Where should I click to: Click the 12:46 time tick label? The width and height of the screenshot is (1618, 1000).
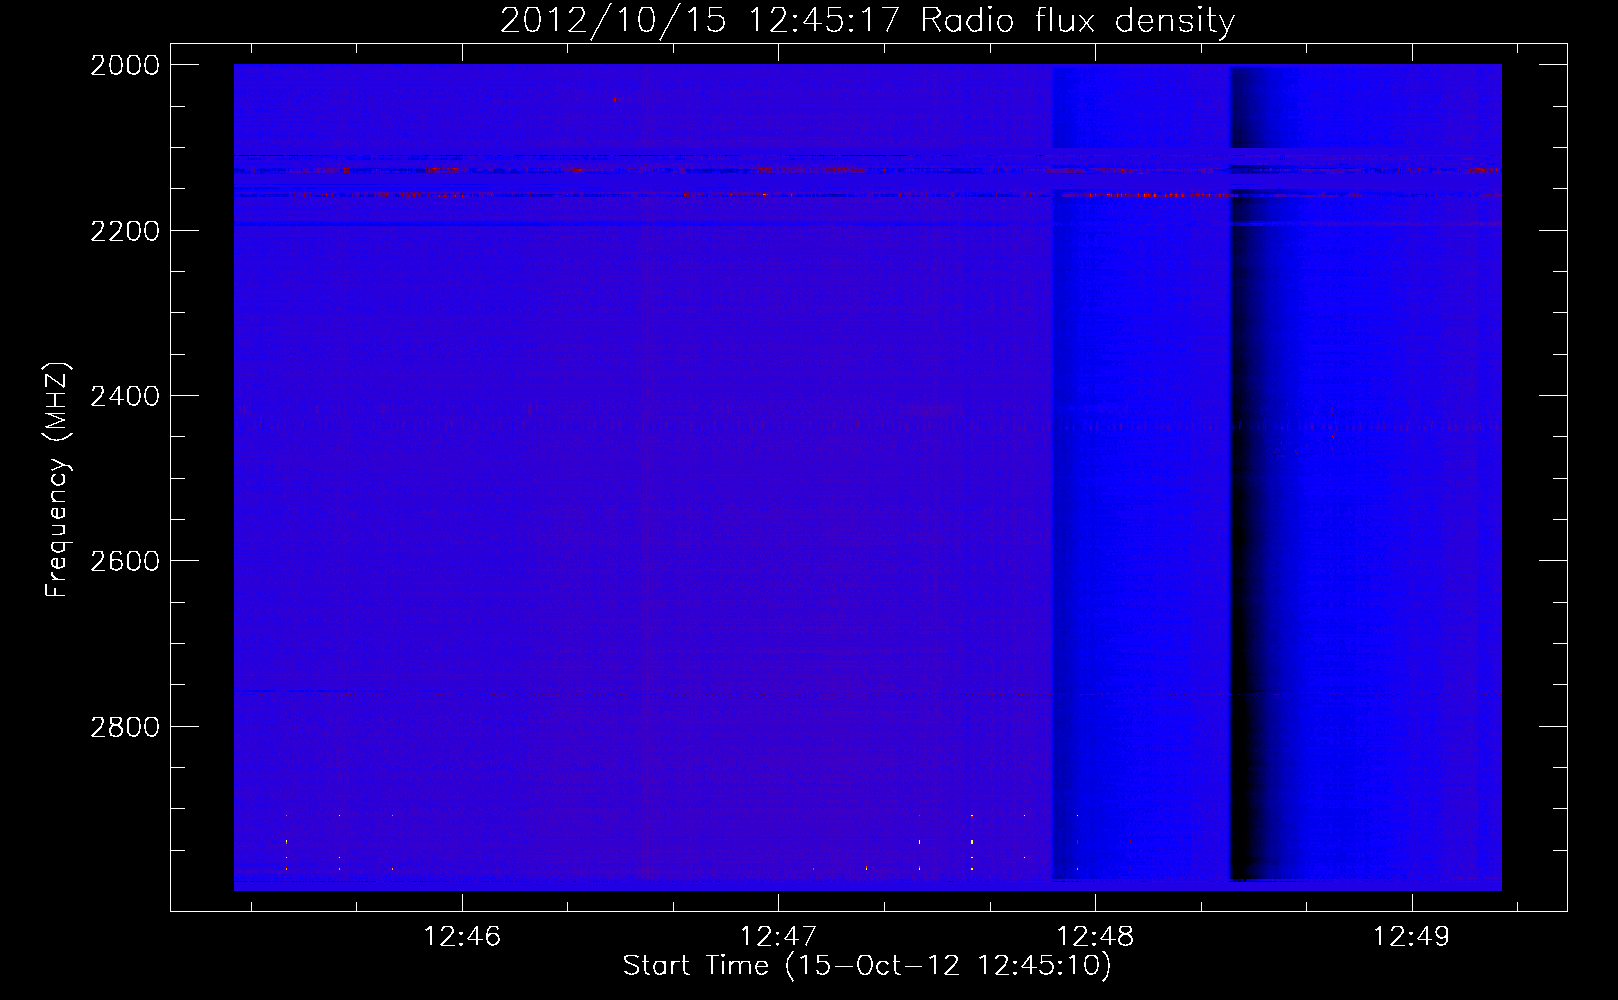click(x=462, y=937)
